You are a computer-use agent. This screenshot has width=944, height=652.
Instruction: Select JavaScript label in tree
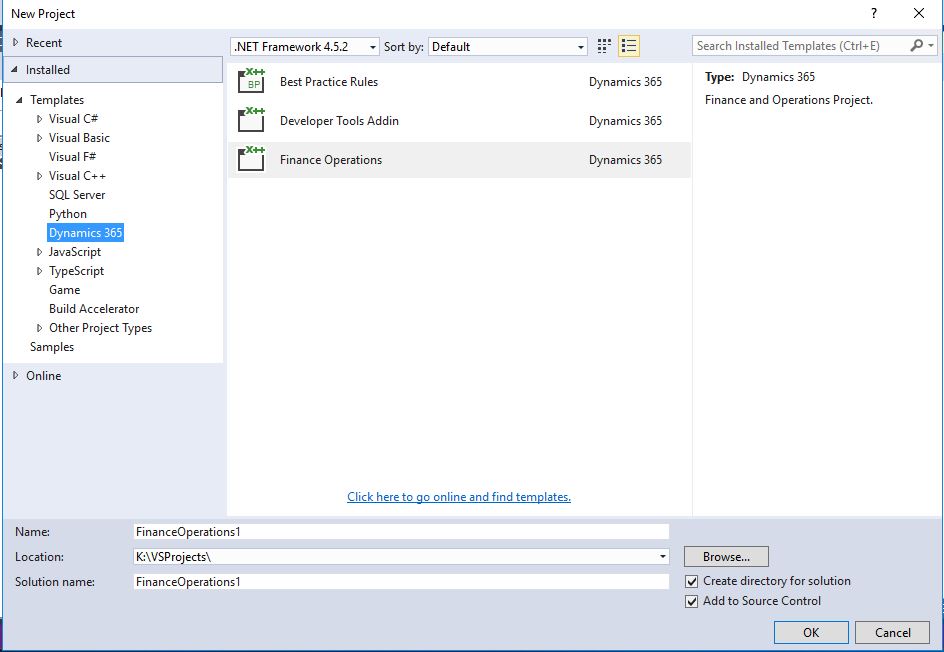pyautogui.click(x=75, y=252)
